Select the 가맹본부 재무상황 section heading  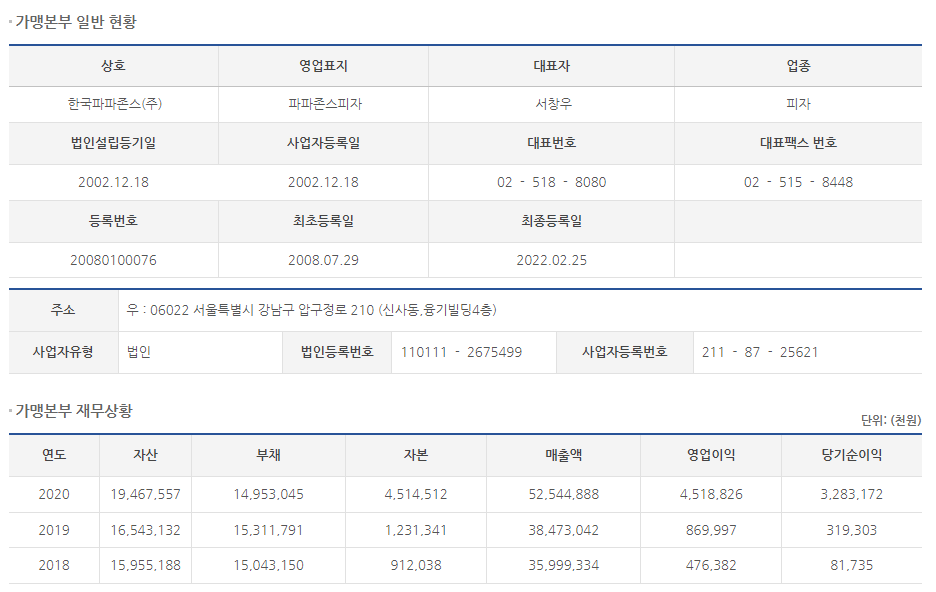coord(73,411)
